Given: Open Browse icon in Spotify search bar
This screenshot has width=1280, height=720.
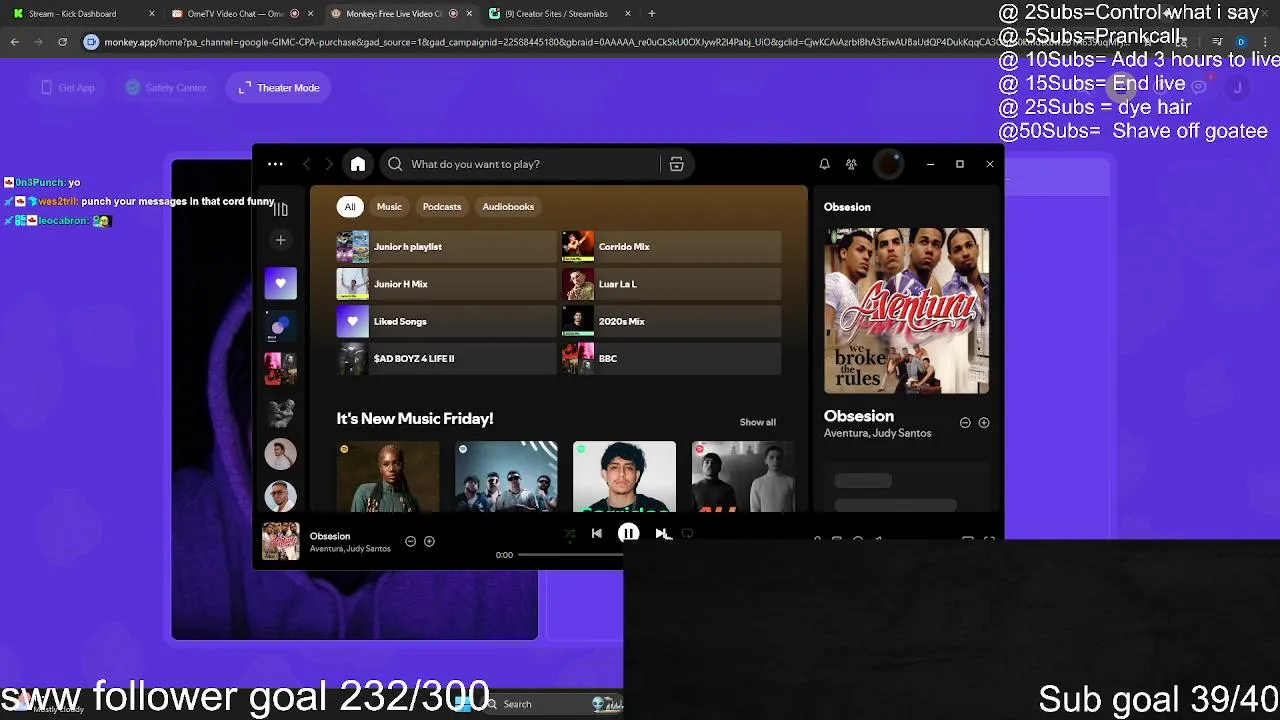Looking at the screenshot, I should click(x=676, y=164).
